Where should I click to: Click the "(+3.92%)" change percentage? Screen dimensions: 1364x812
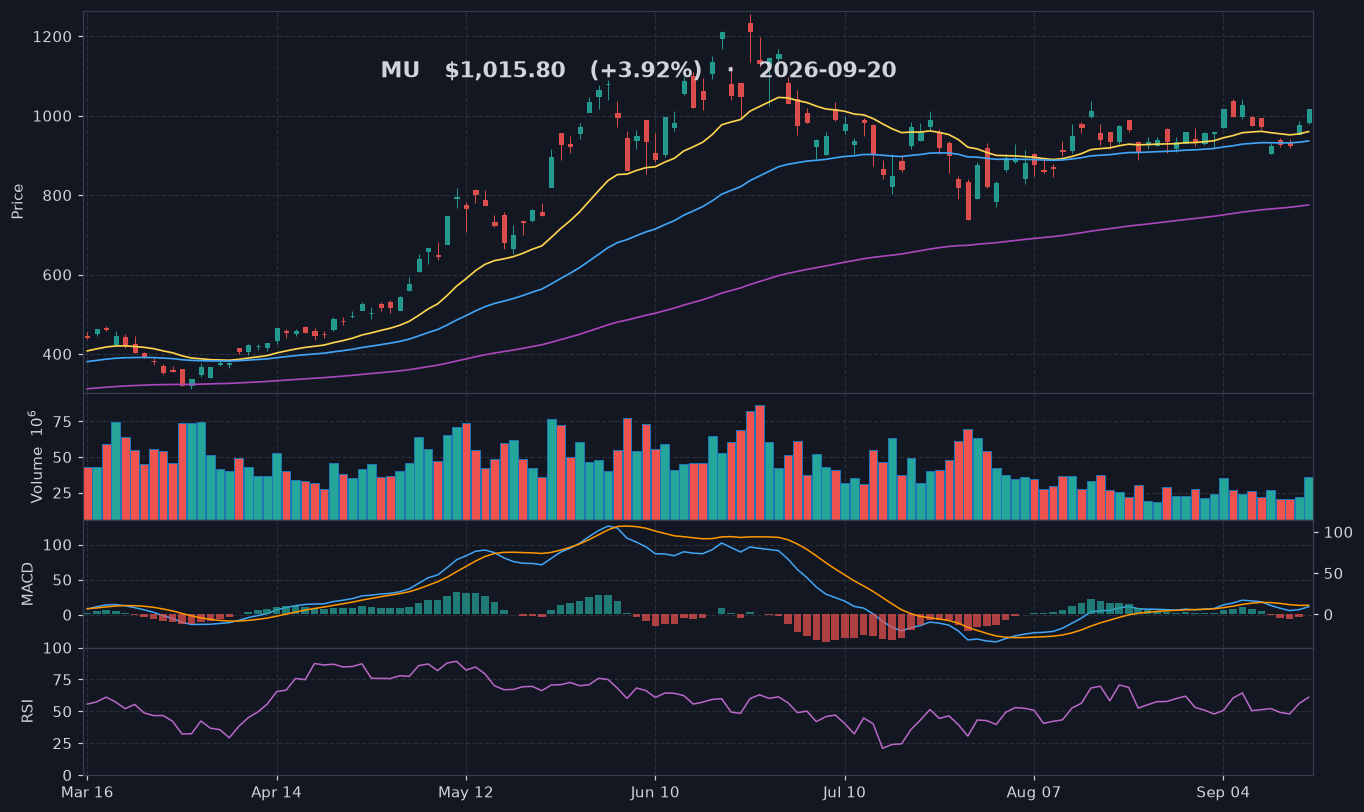coord(646,71)
